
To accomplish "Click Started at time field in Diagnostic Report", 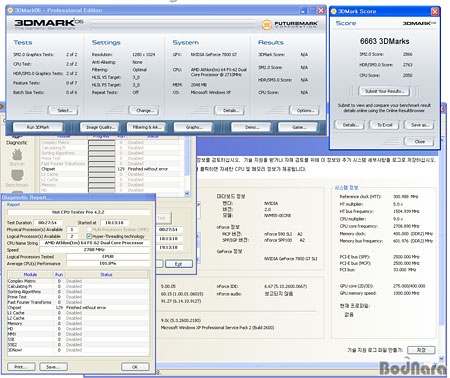I will click(x=114, y=223).
